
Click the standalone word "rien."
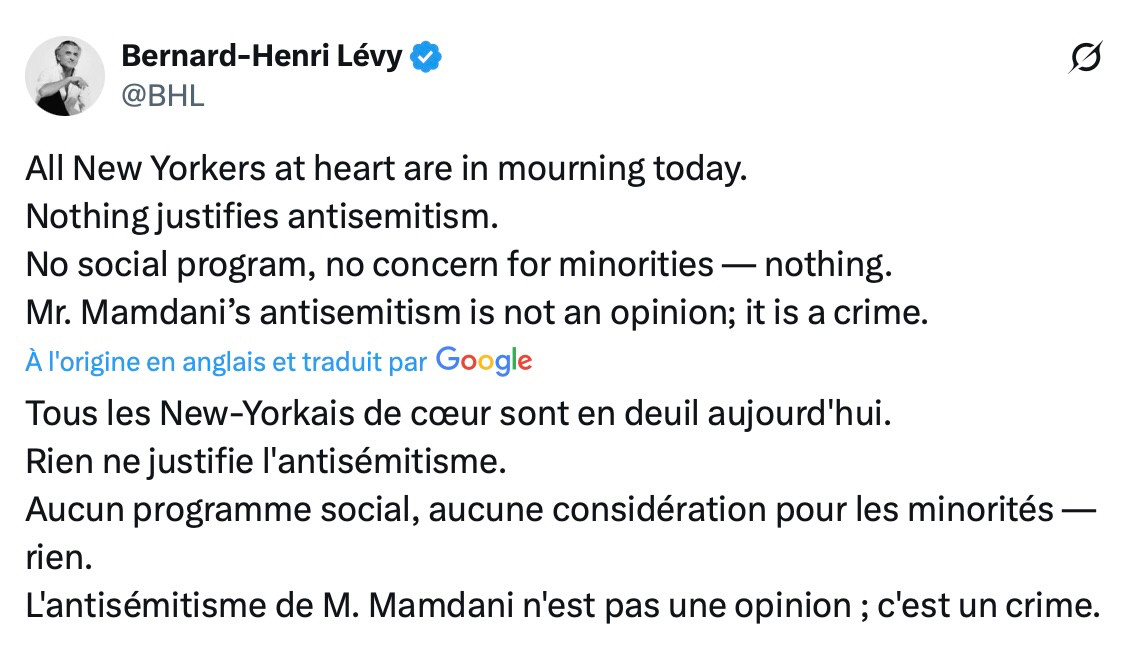(x=58, y=558)
